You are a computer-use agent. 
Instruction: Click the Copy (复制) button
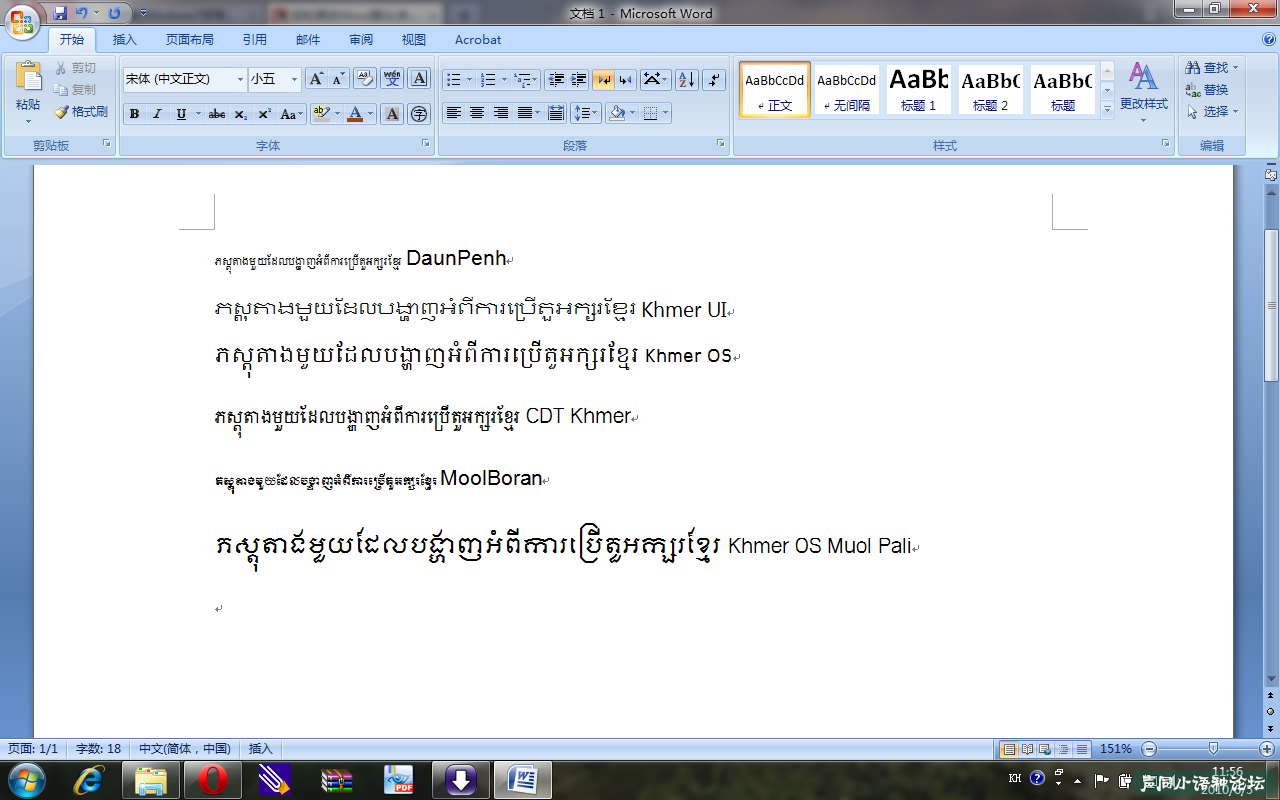click(76, 90)
